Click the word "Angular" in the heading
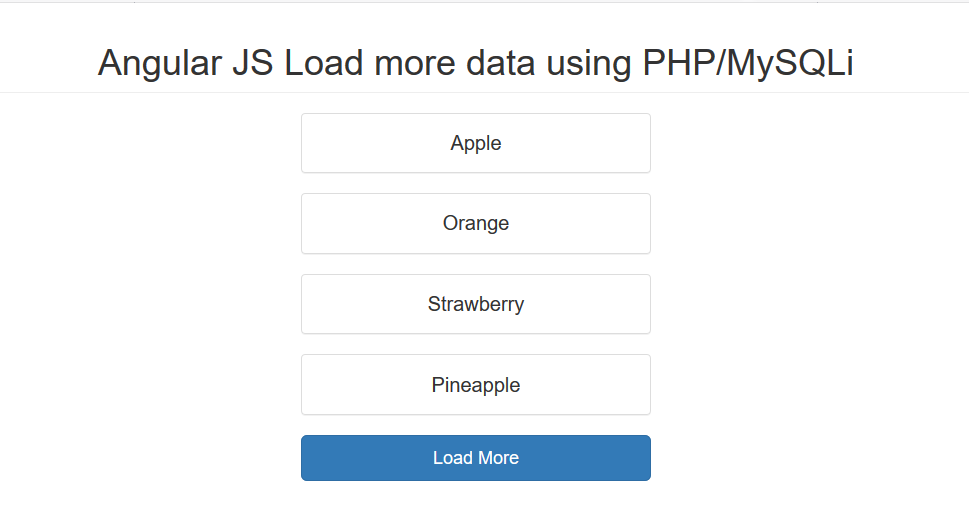 (159, 64)
